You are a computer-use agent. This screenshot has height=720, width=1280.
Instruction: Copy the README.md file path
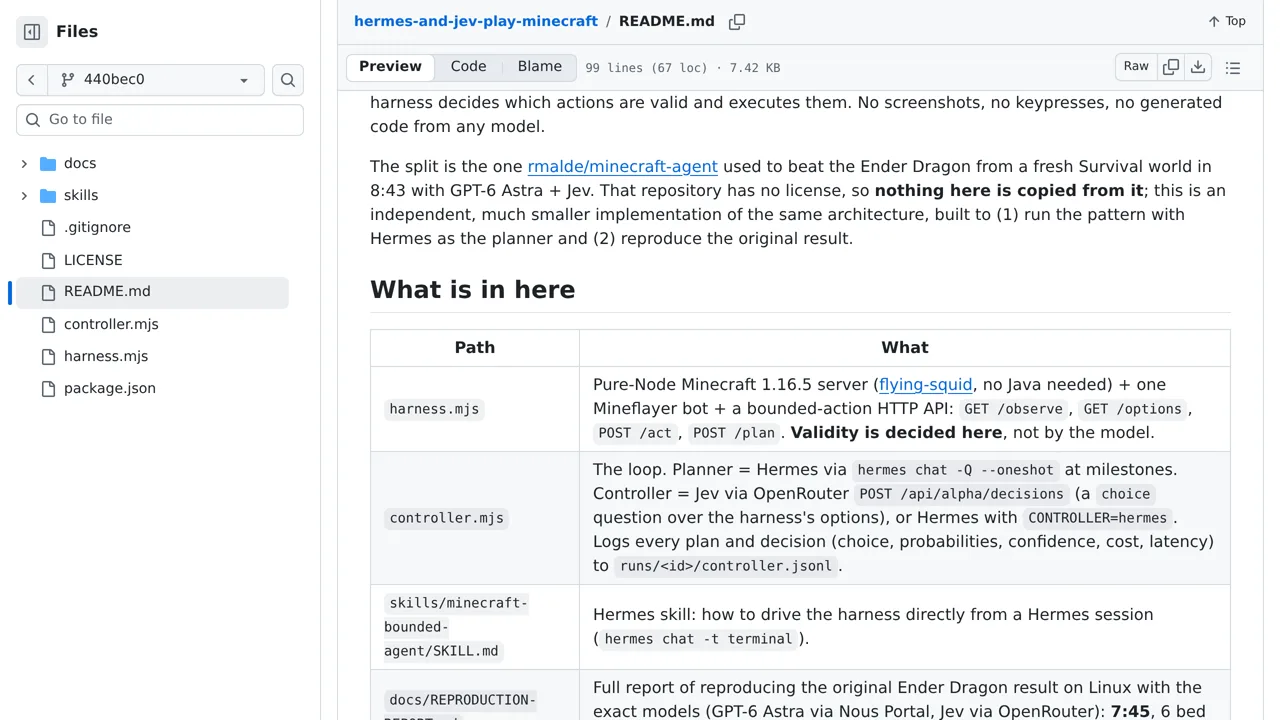[x=737, y=21]
